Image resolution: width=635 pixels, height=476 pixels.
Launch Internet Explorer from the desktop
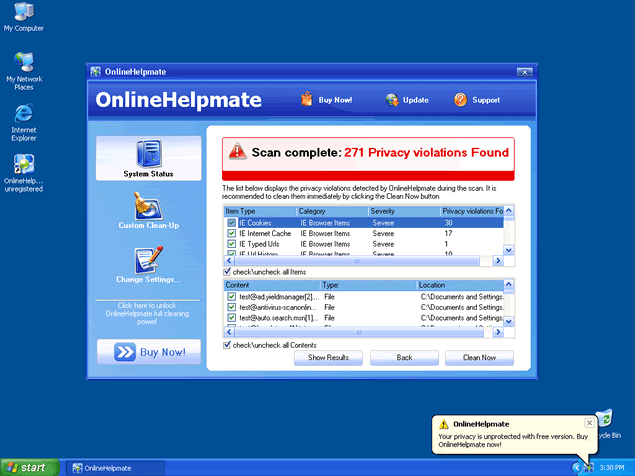23,113
